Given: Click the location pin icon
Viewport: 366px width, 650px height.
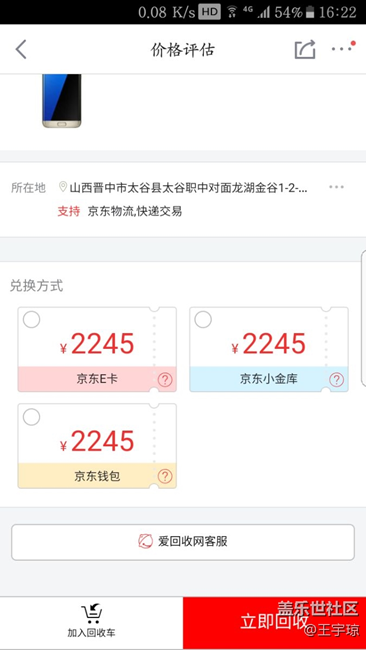Looking at the screenshot, I should [63, 187].
